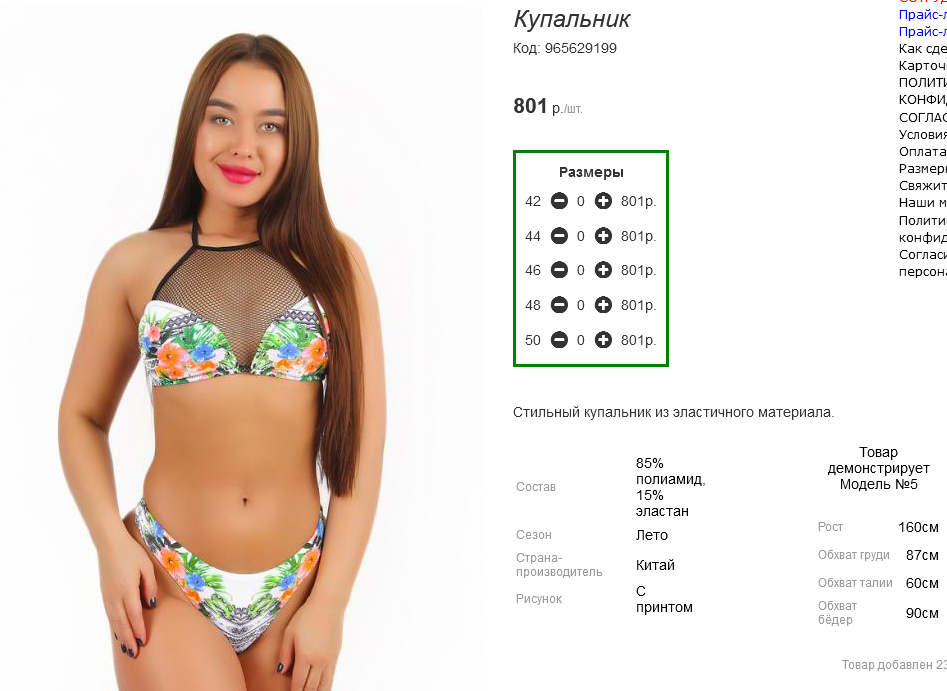
Task: Click the size 50 quantity value
Action: click(x=580, y=341)
